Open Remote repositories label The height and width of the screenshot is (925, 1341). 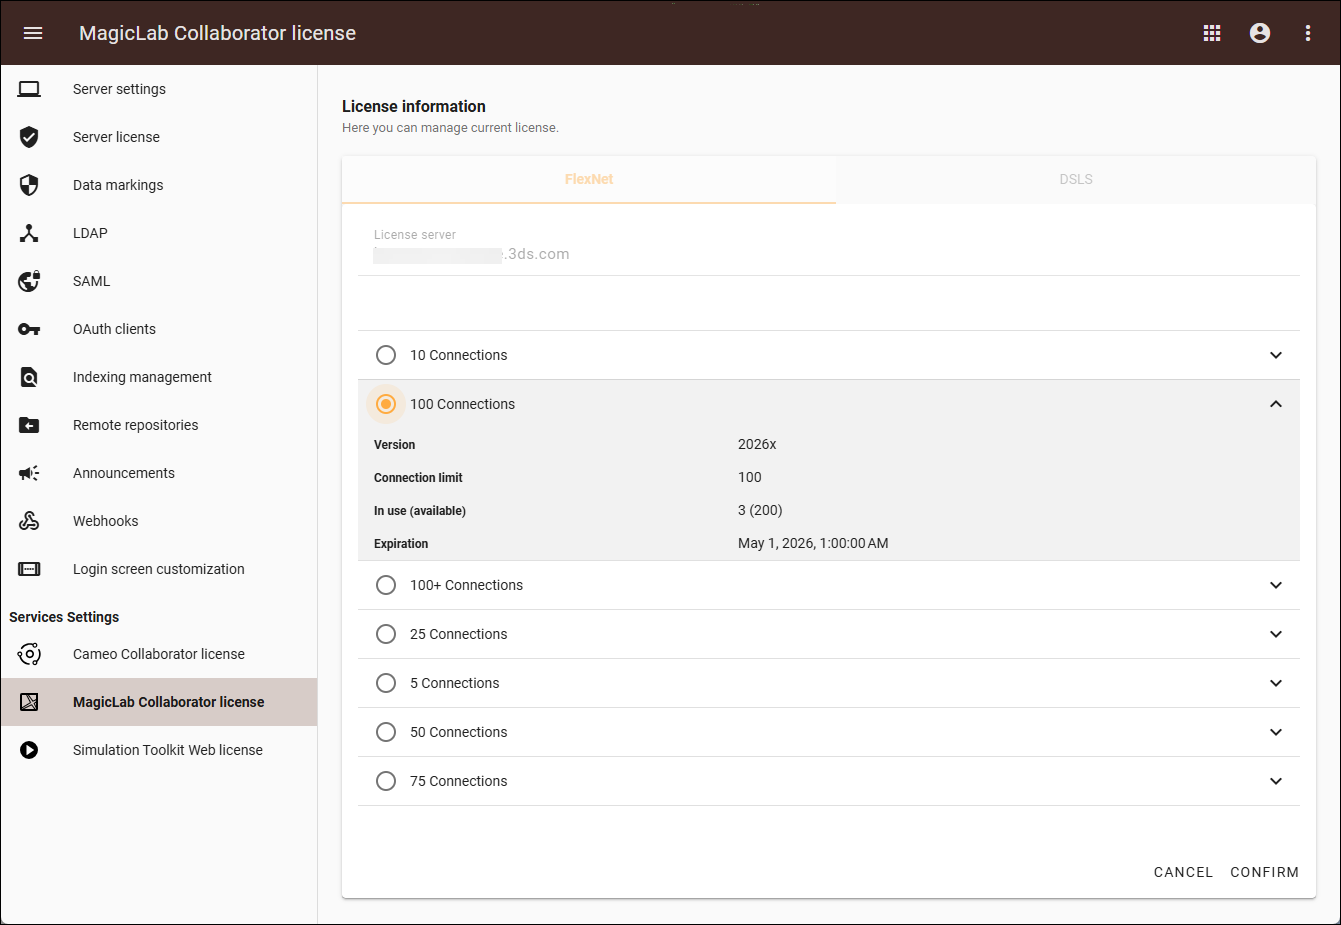135,425
